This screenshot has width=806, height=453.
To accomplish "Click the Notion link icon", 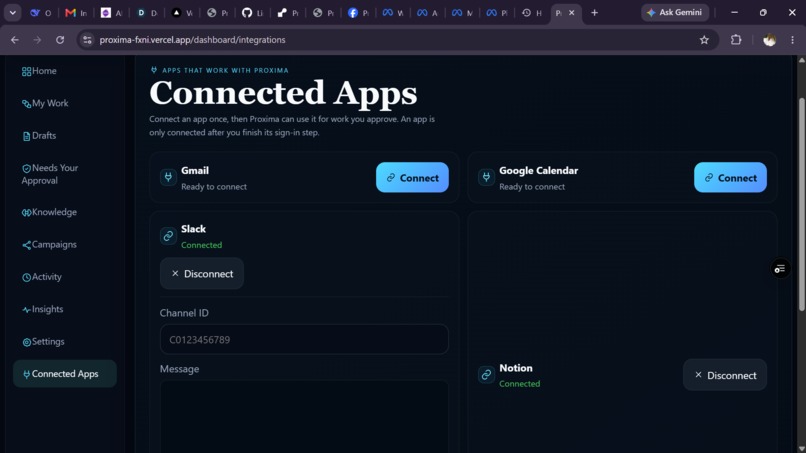I will [x=486, y=375].
